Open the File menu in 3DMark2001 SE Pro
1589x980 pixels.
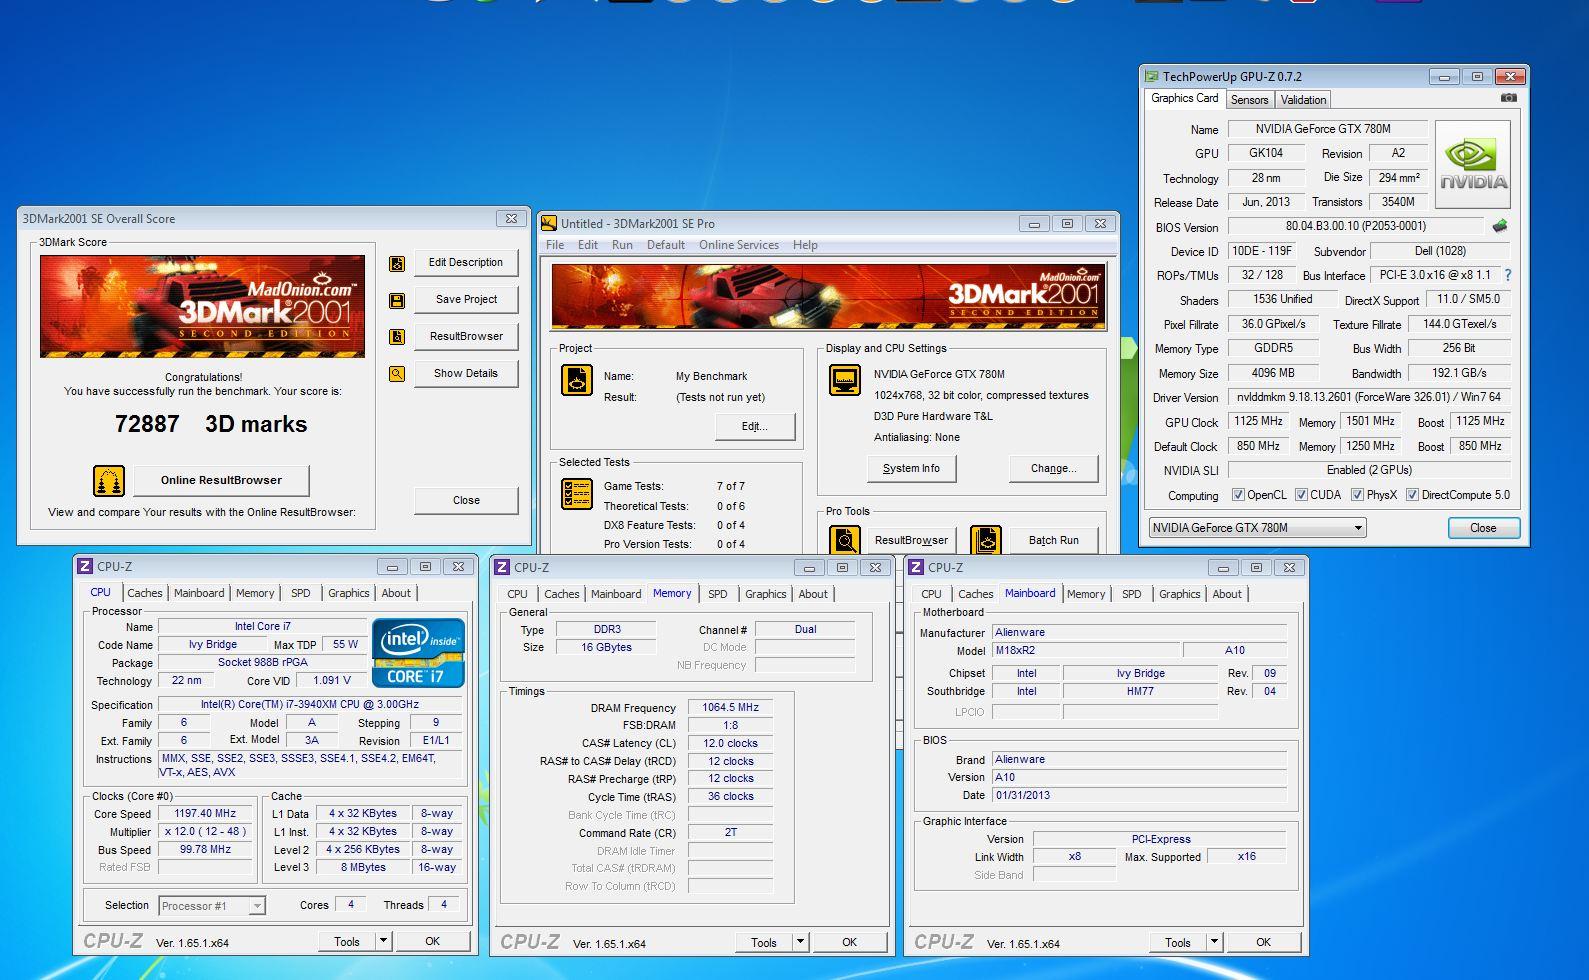[555, 245]
